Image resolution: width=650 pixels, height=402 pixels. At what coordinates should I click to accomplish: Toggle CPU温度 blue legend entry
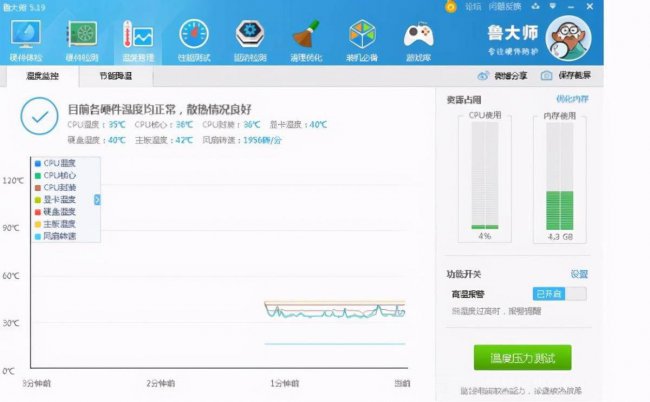[x=56, y=163]
